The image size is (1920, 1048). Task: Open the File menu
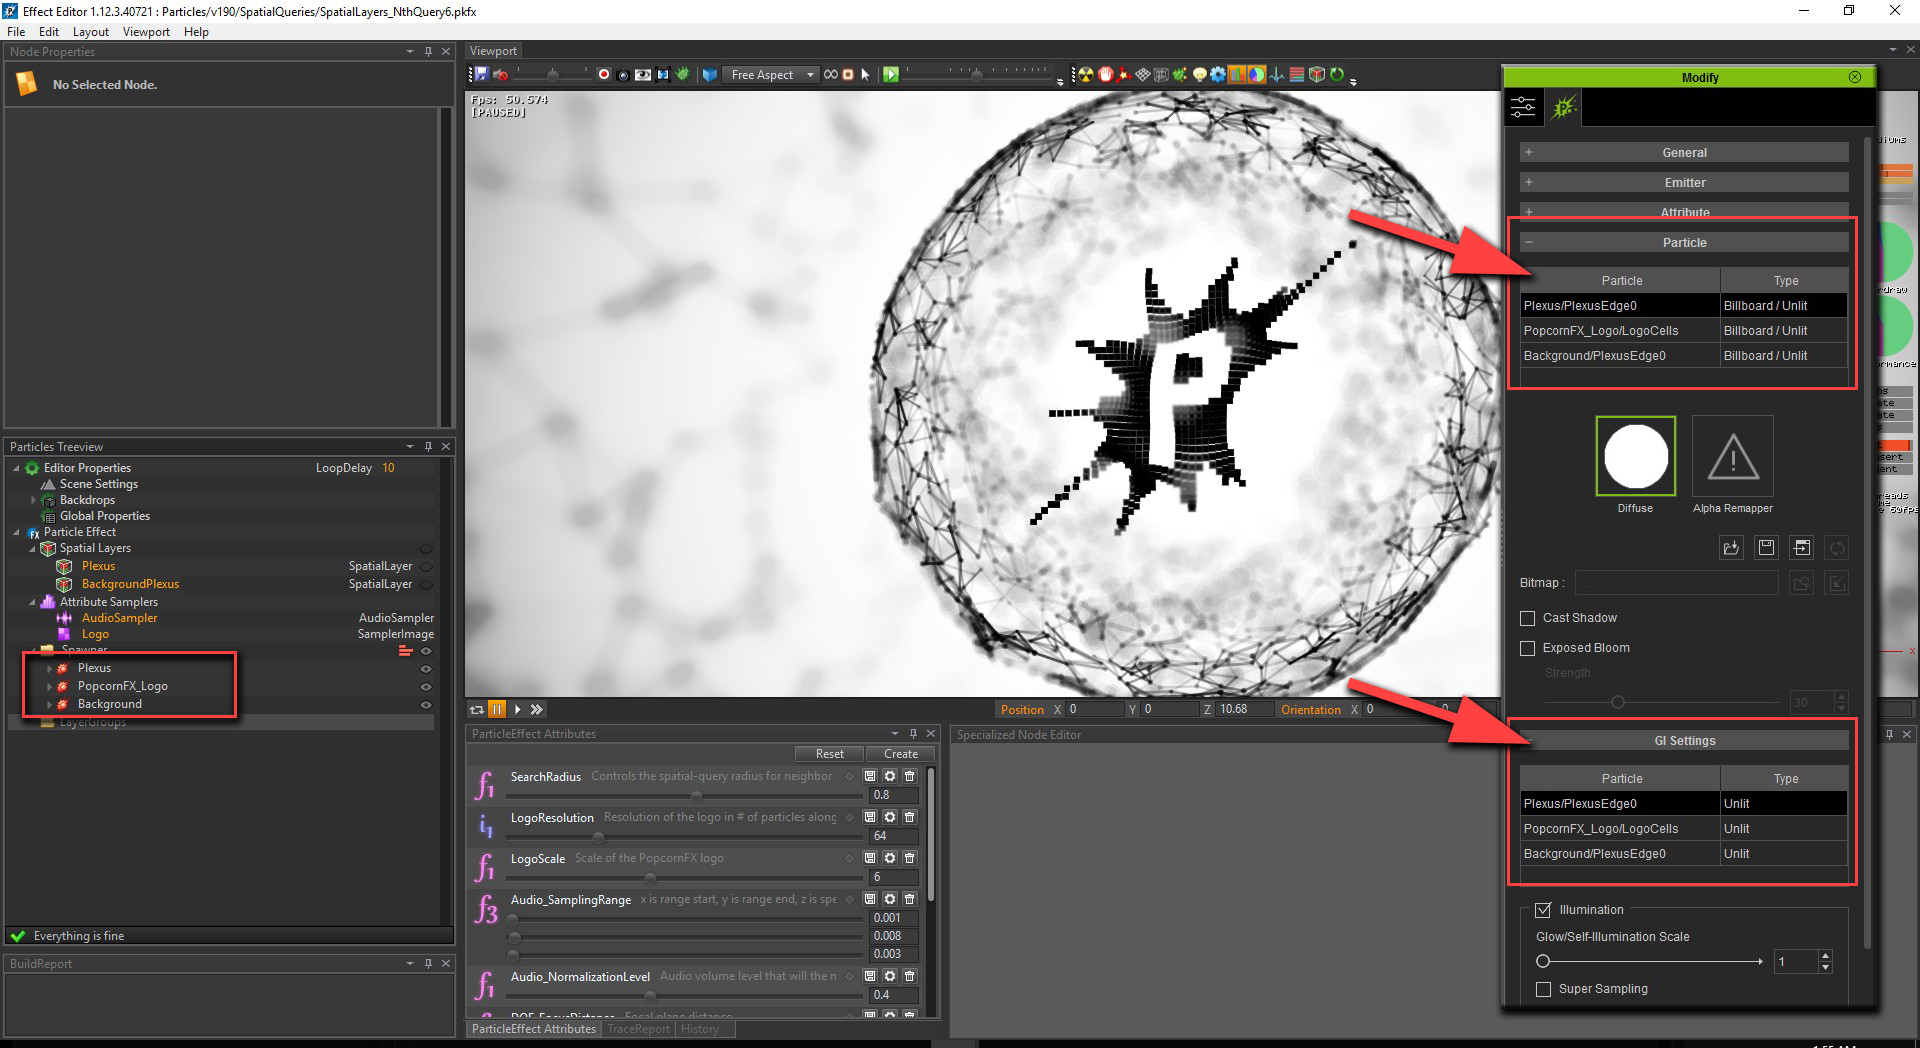tap(16, 32)
